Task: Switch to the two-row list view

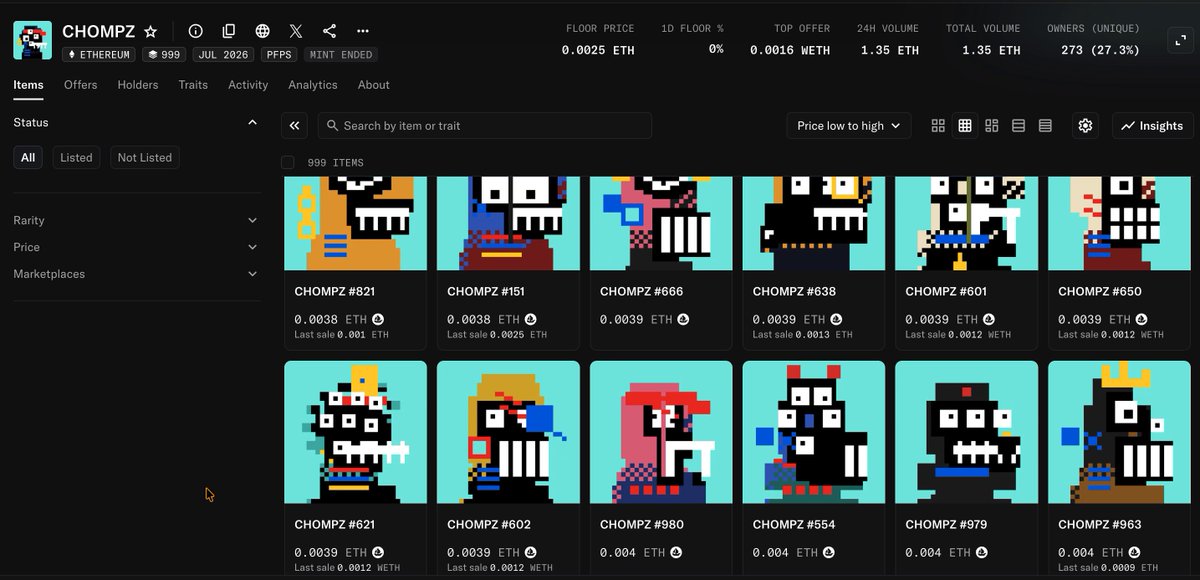Action: [x=1019, y=126]
